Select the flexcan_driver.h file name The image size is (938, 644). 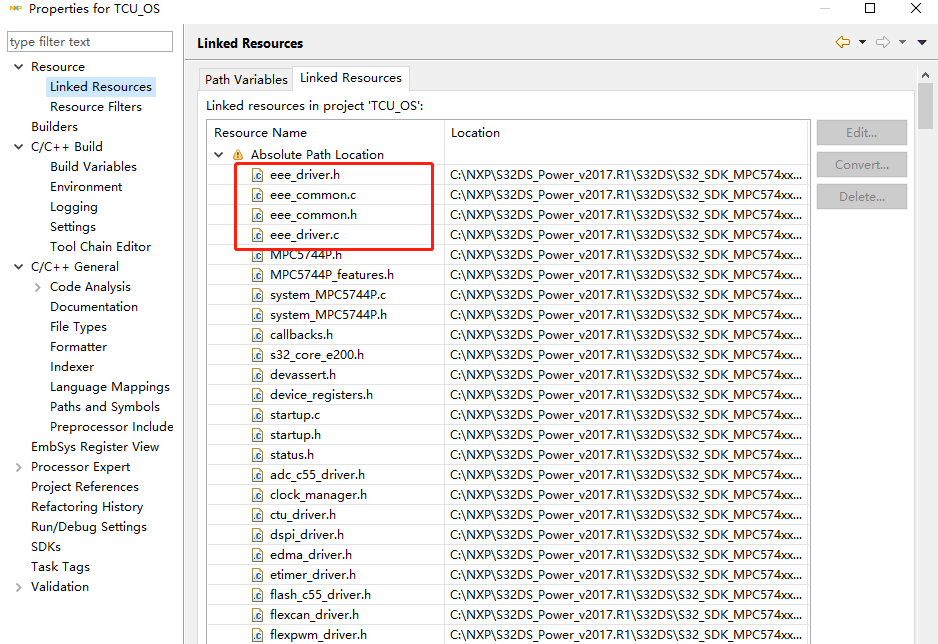pyautogui.click(x=314, y=615)
